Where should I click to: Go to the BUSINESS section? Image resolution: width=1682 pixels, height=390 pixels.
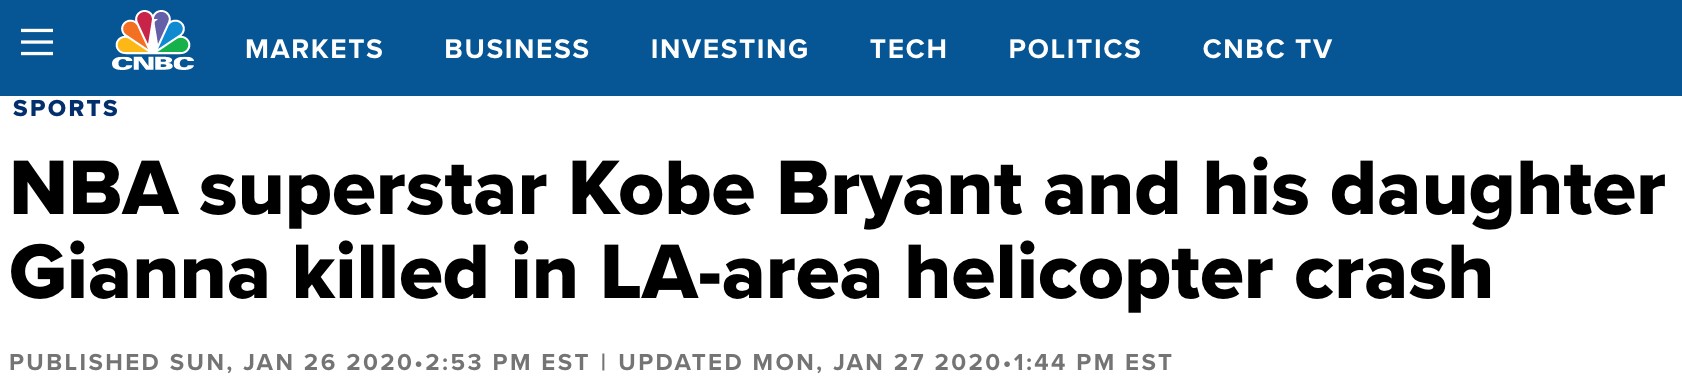pos(517,49)
